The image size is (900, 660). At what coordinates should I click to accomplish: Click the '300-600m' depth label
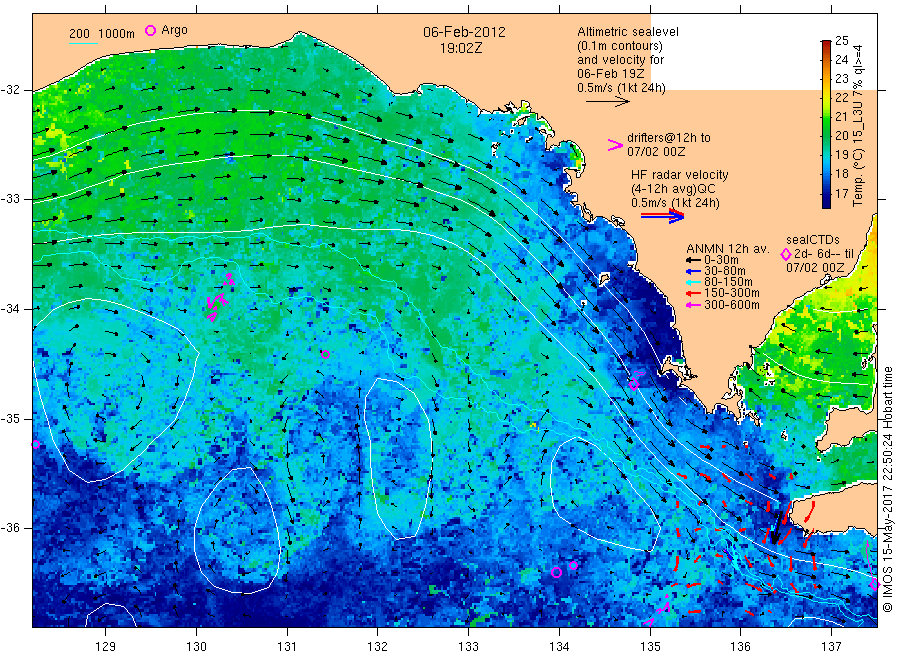pos(732,305)
